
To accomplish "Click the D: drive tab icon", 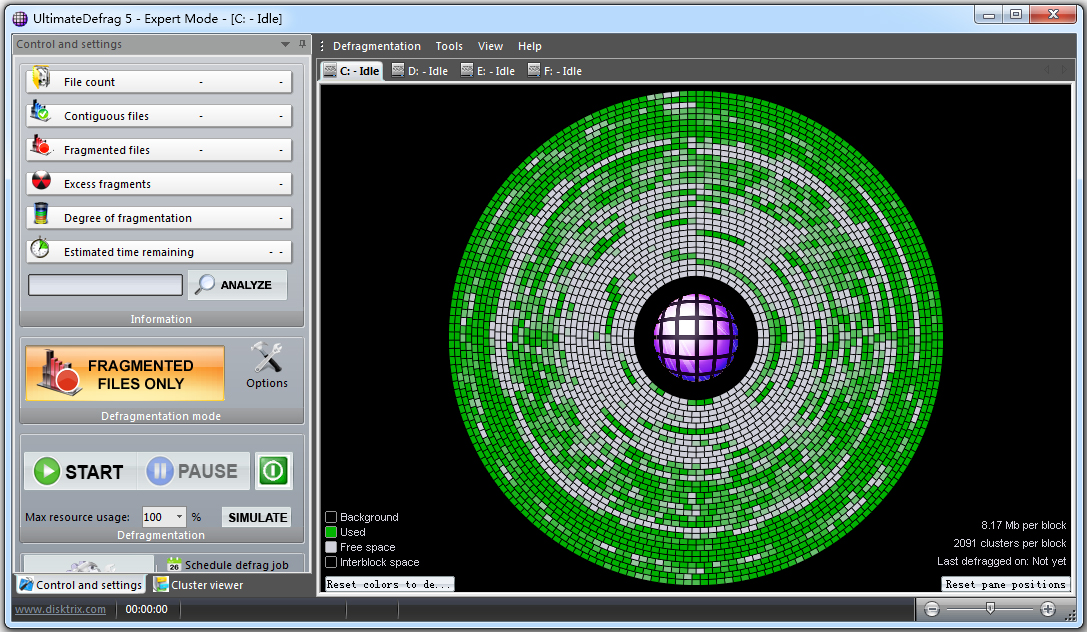I will [398, 70].
